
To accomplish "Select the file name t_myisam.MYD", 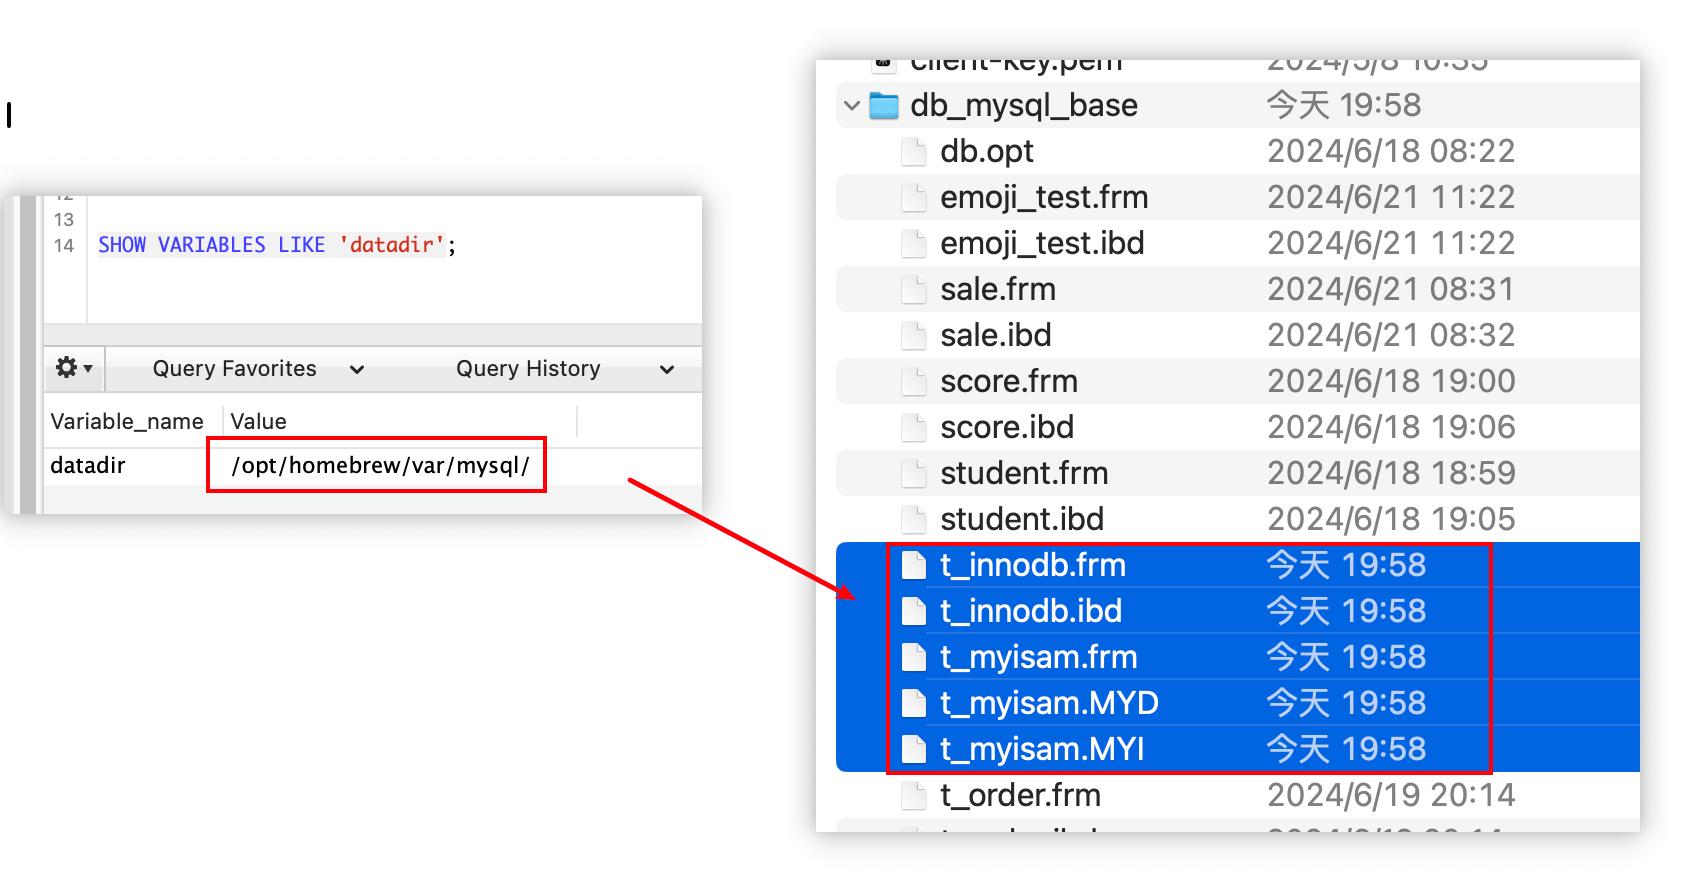I will (x=1049, y=703).
